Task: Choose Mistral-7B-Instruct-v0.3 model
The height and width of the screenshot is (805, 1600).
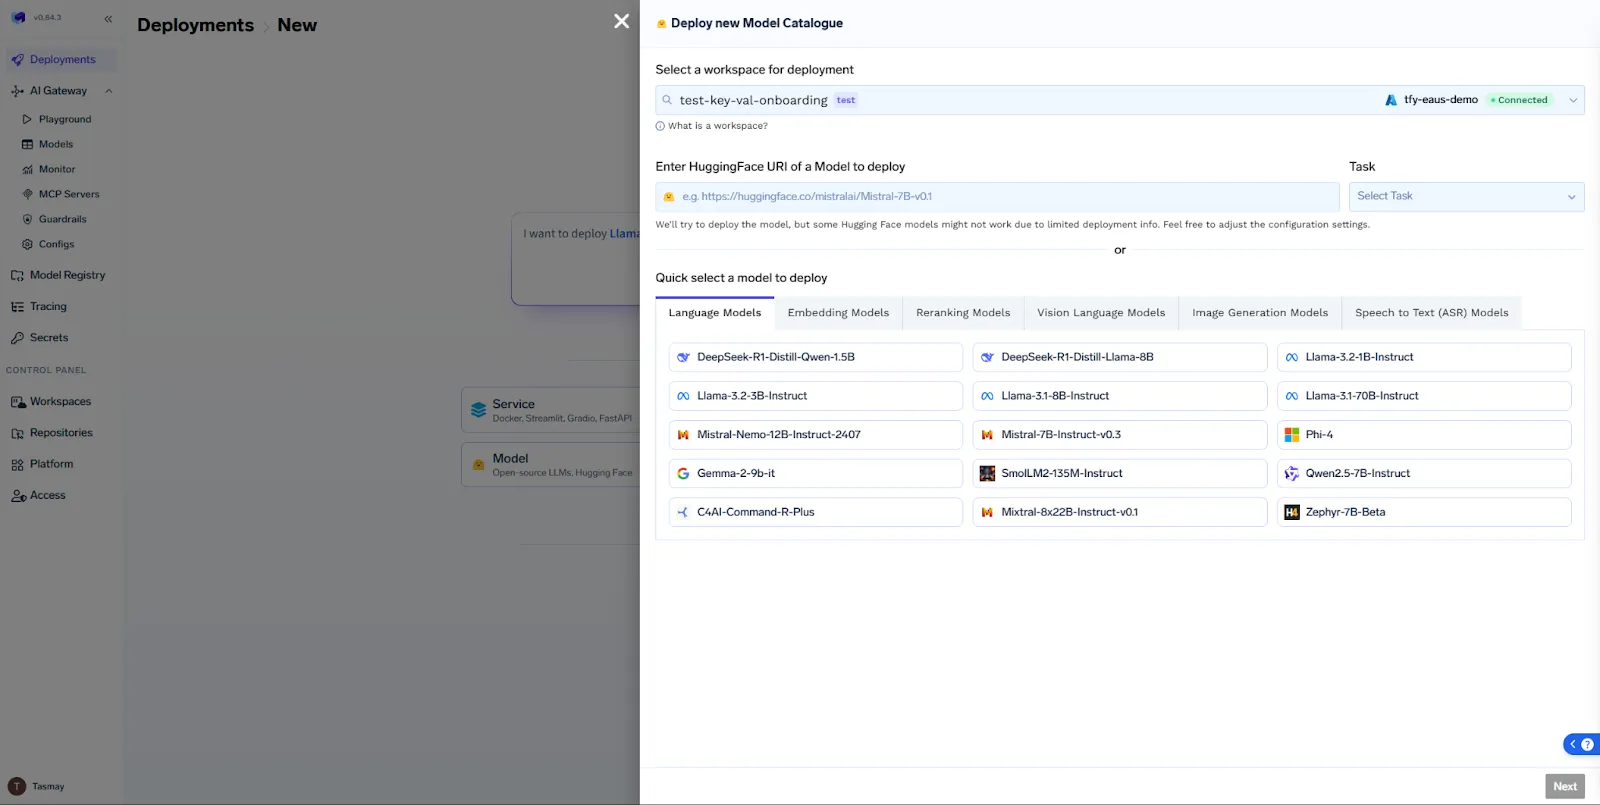Action: [1119, 435]
